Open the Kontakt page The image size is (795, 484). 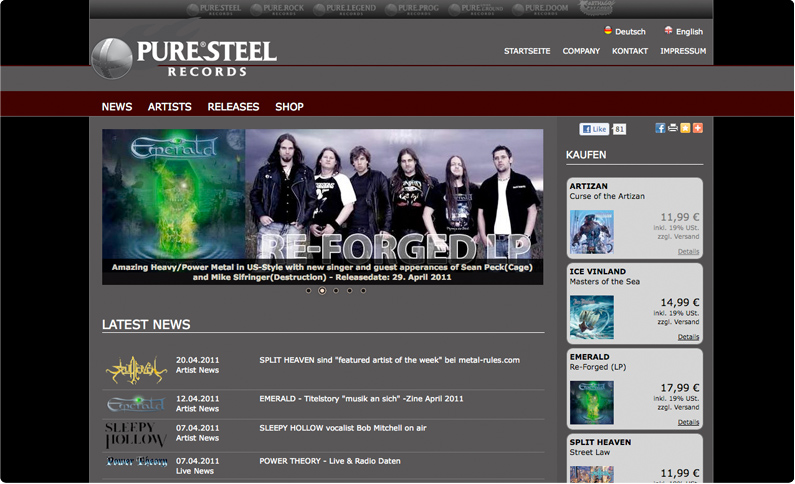tap(630, 51)
